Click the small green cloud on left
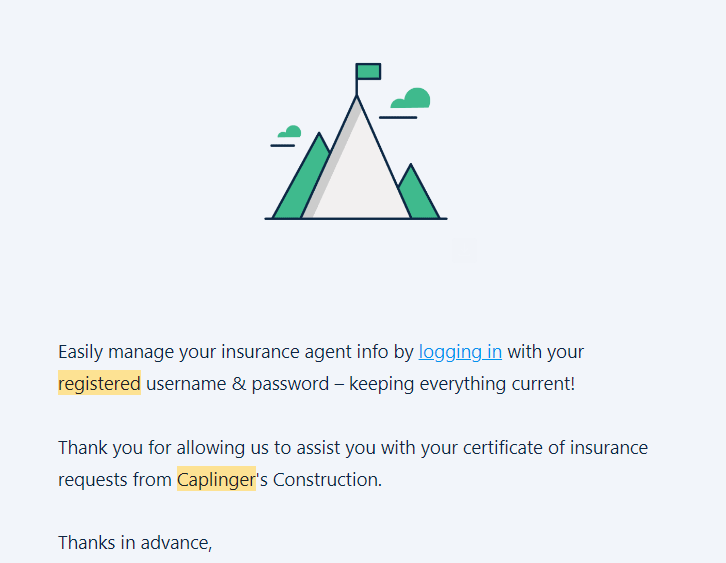 [x=291, y=131]
